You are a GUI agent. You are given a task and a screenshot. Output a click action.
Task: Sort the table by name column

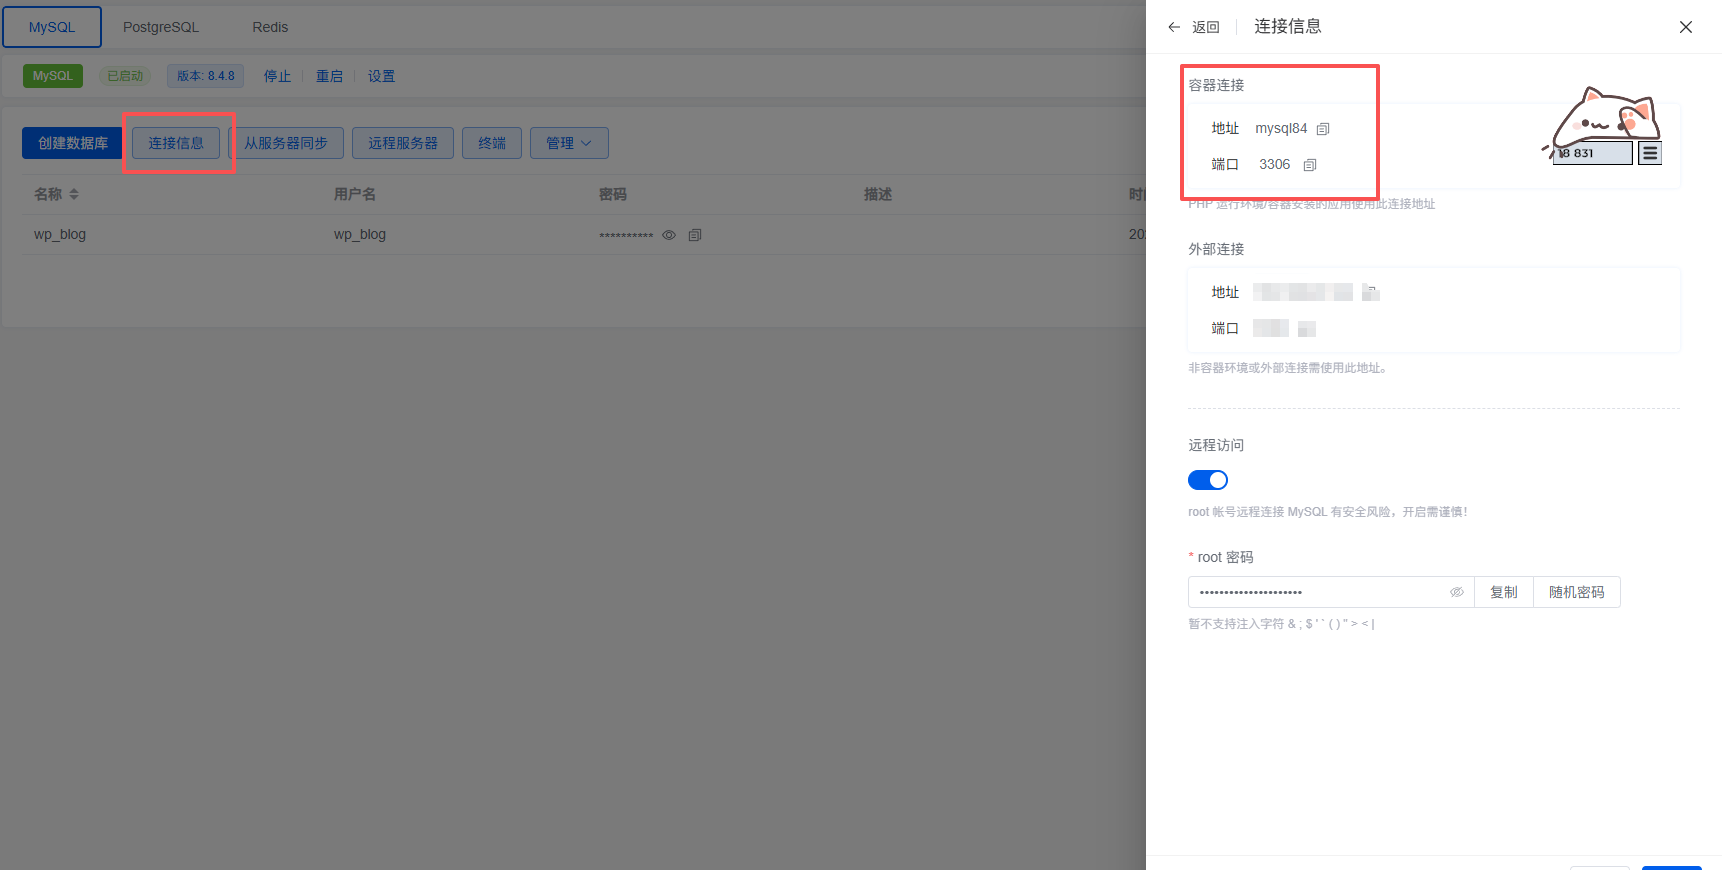(x=73, y=194)
